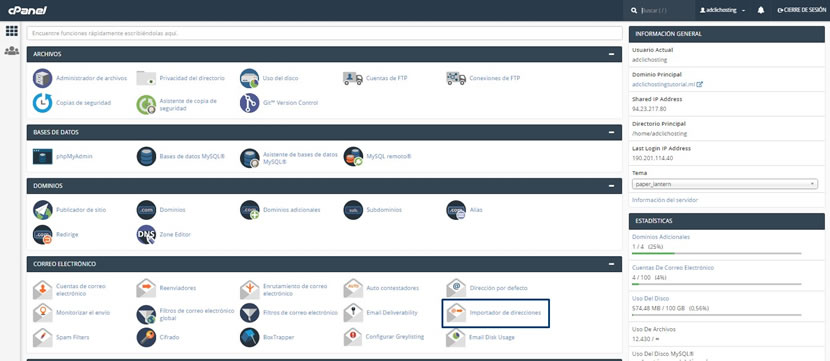Open the Publicador de sitio icon
Image resolution: width=830 pixels, height=361 pixels.
click(42, 210)
